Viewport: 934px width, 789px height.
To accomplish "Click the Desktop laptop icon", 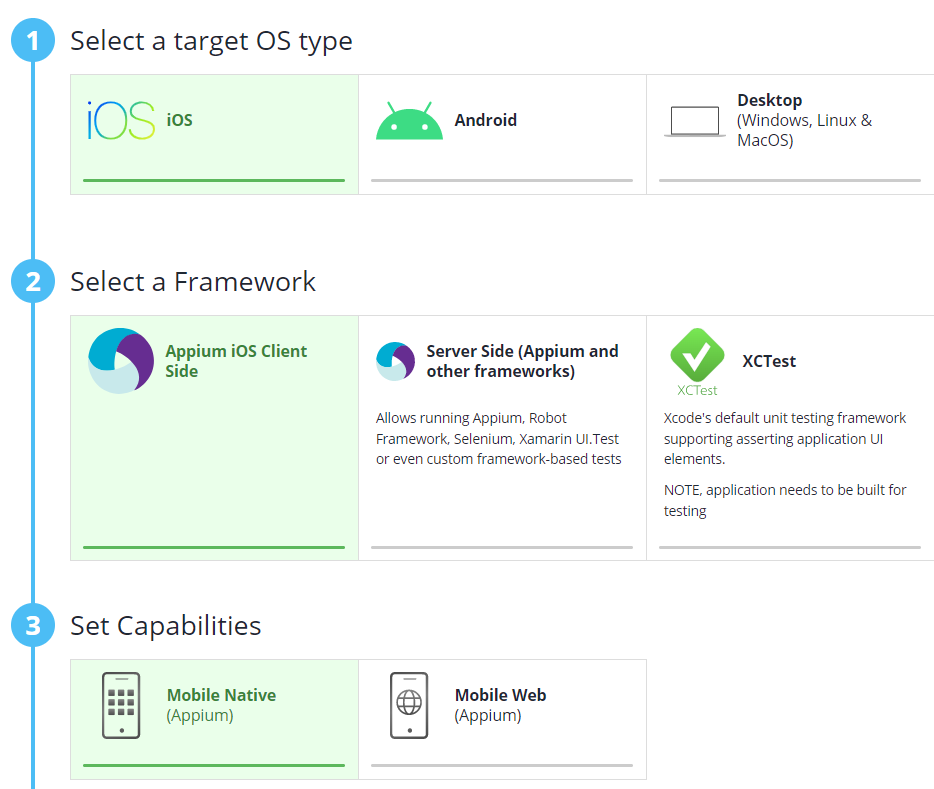I will pyautogui.click(x=694, y=121).
